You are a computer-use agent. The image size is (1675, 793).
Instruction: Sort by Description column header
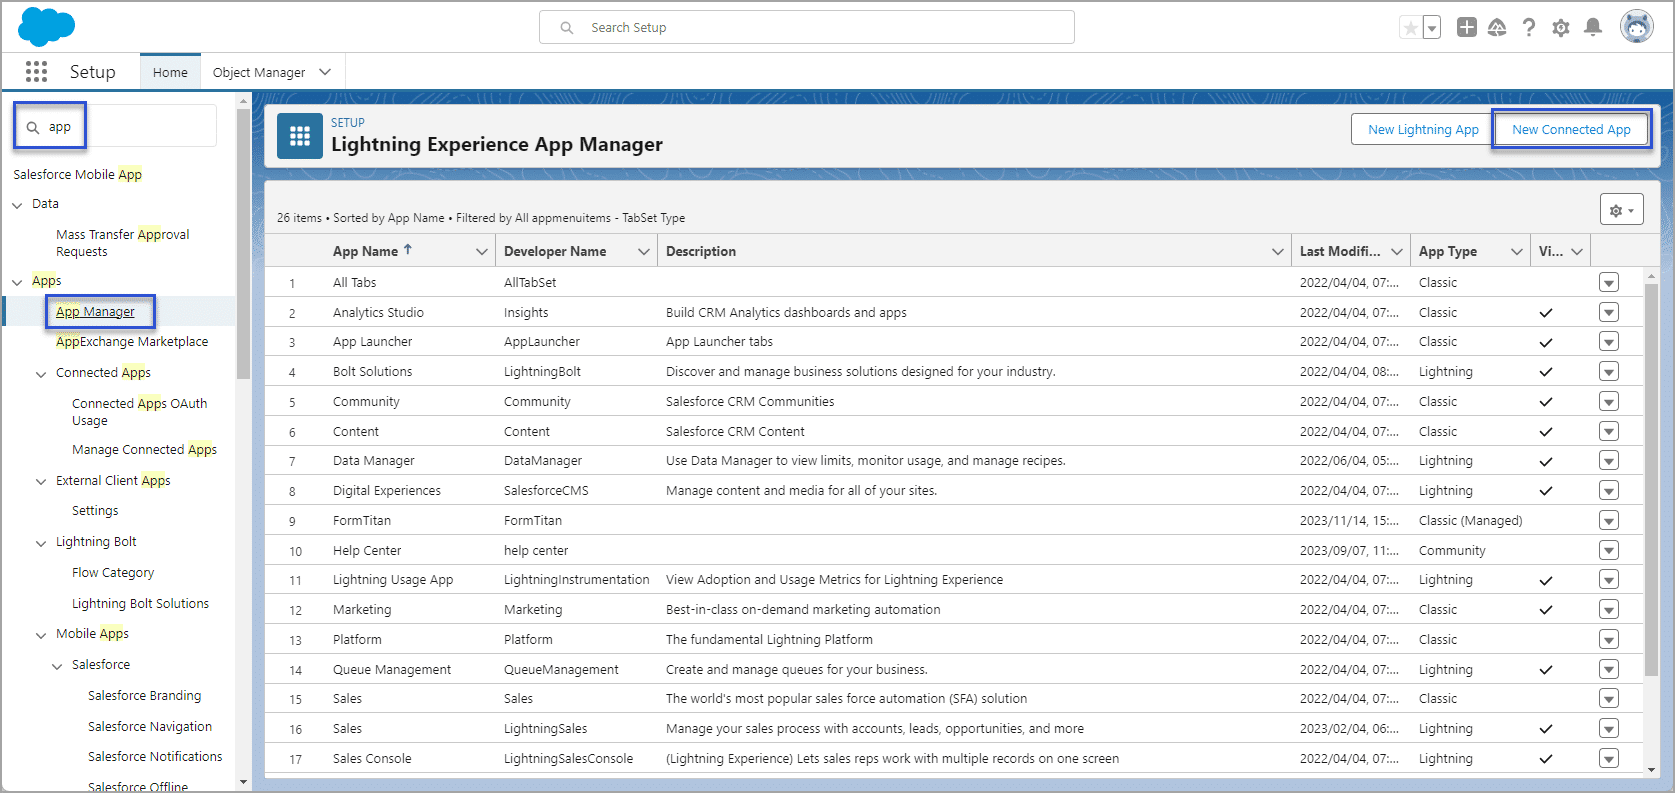[701, 251]
